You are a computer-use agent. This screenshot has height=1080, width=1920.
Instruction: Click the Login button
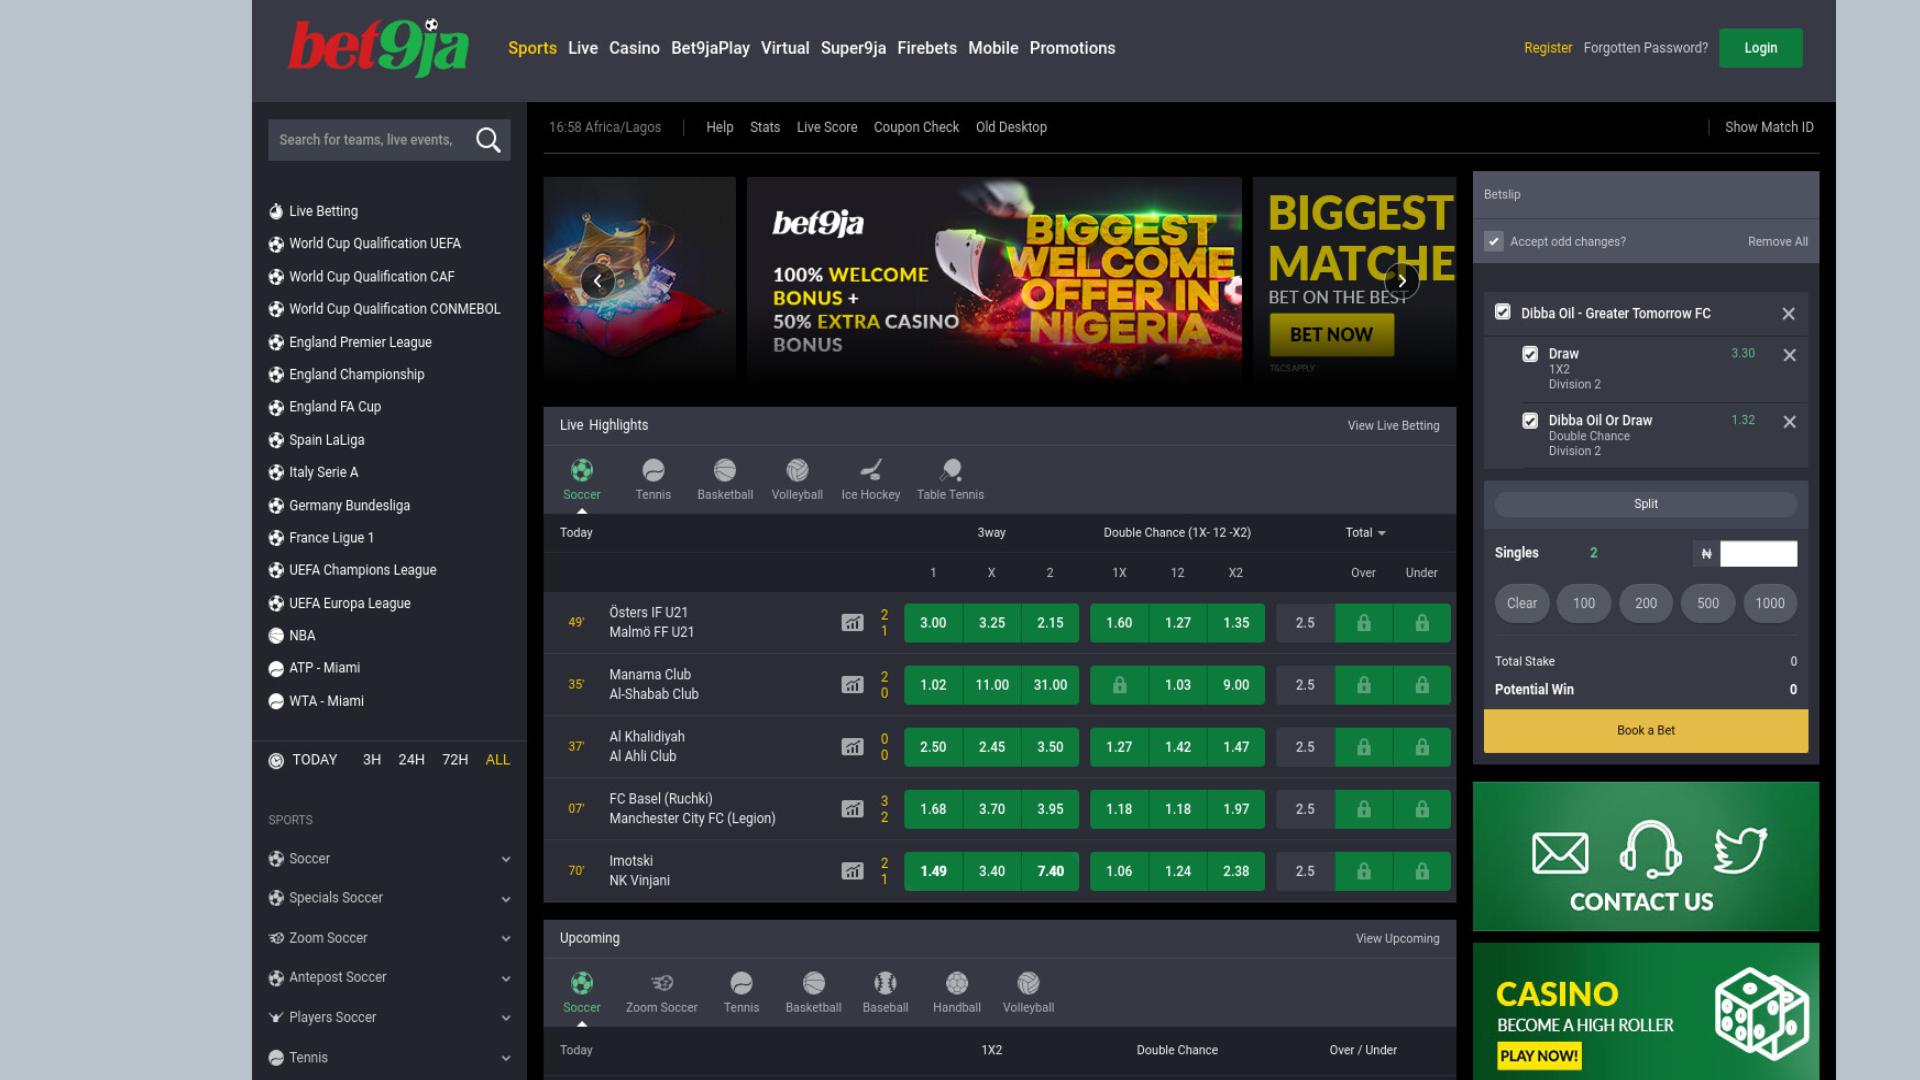coord(1761,48)
